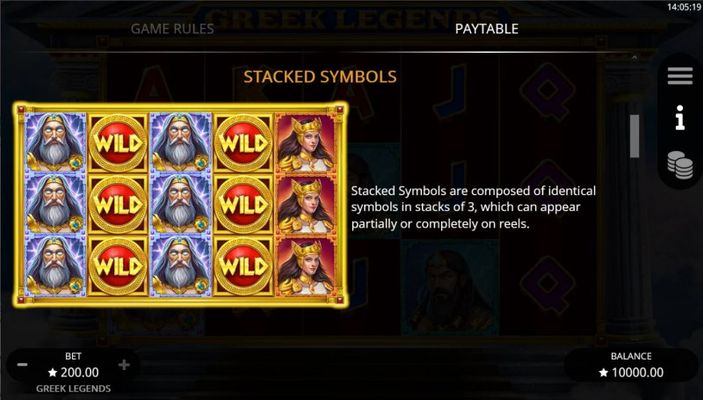This screenshot has height=400, width=703.
Task: Increase bet with the plus button
Action: point(124,365)
